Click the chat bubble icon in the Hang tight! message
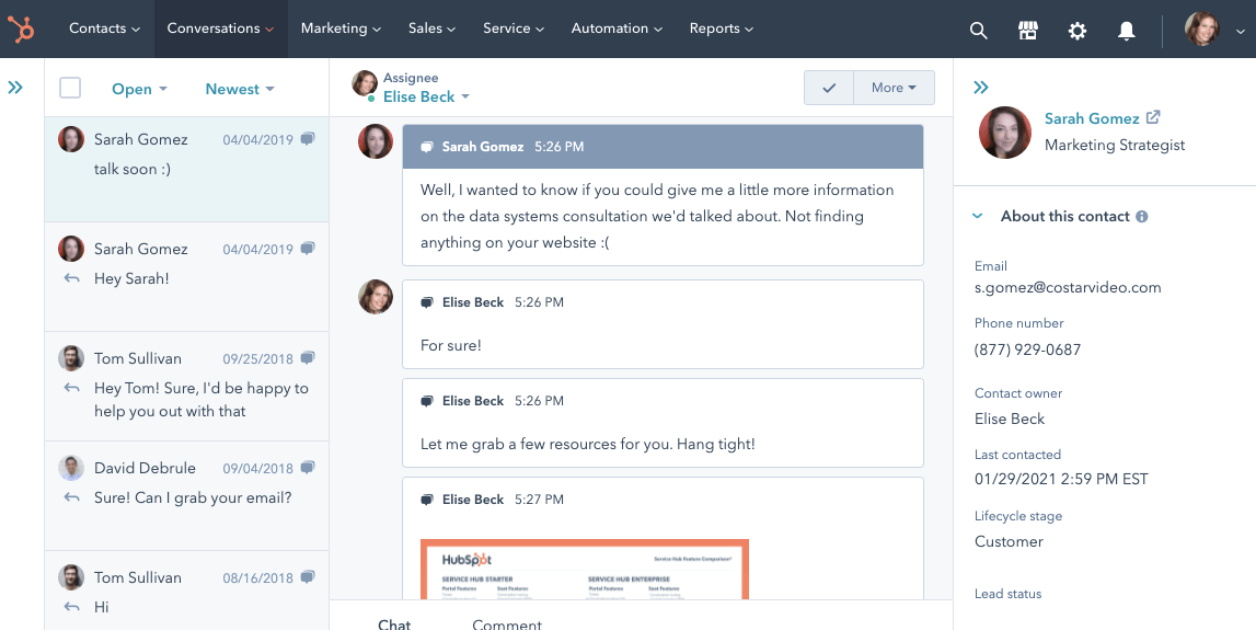 point(427,401)
